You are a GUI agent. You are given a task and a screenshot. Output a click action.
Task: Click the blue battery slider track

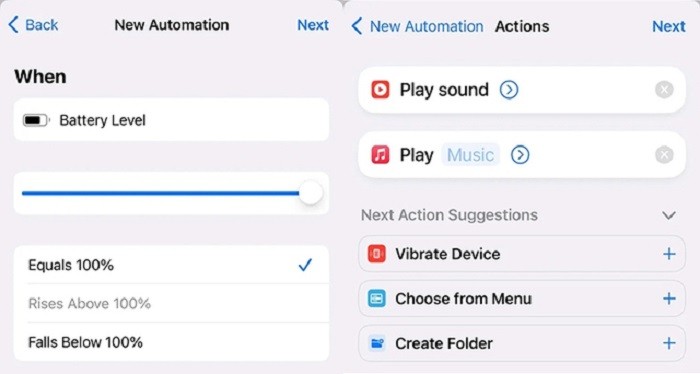click(161, 193)
